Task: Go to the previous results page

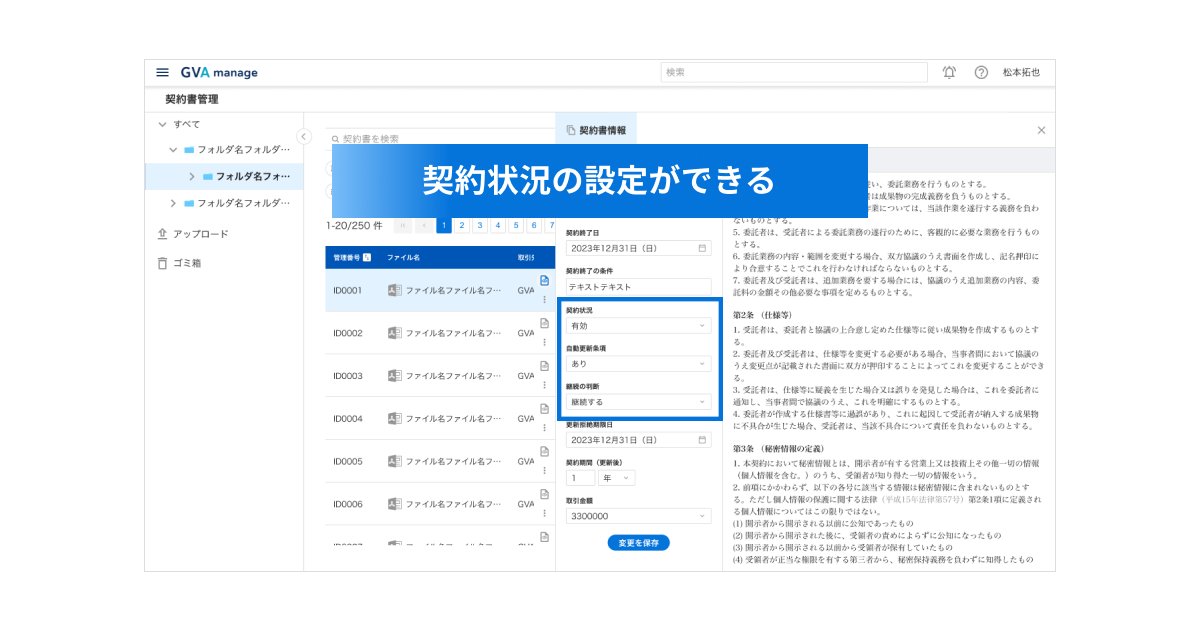Action: point(424,225)
